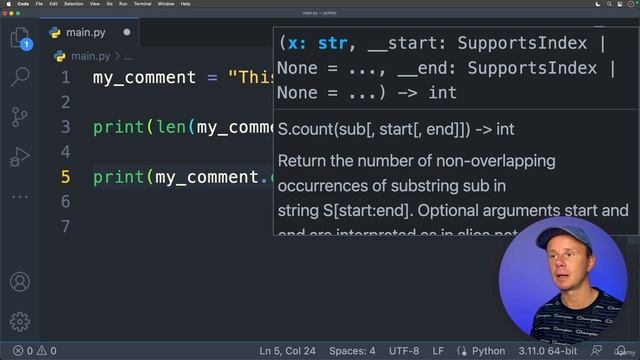
Task: Select the 3.11.0 64-bit interpreter
Action: tap(548, 351)
